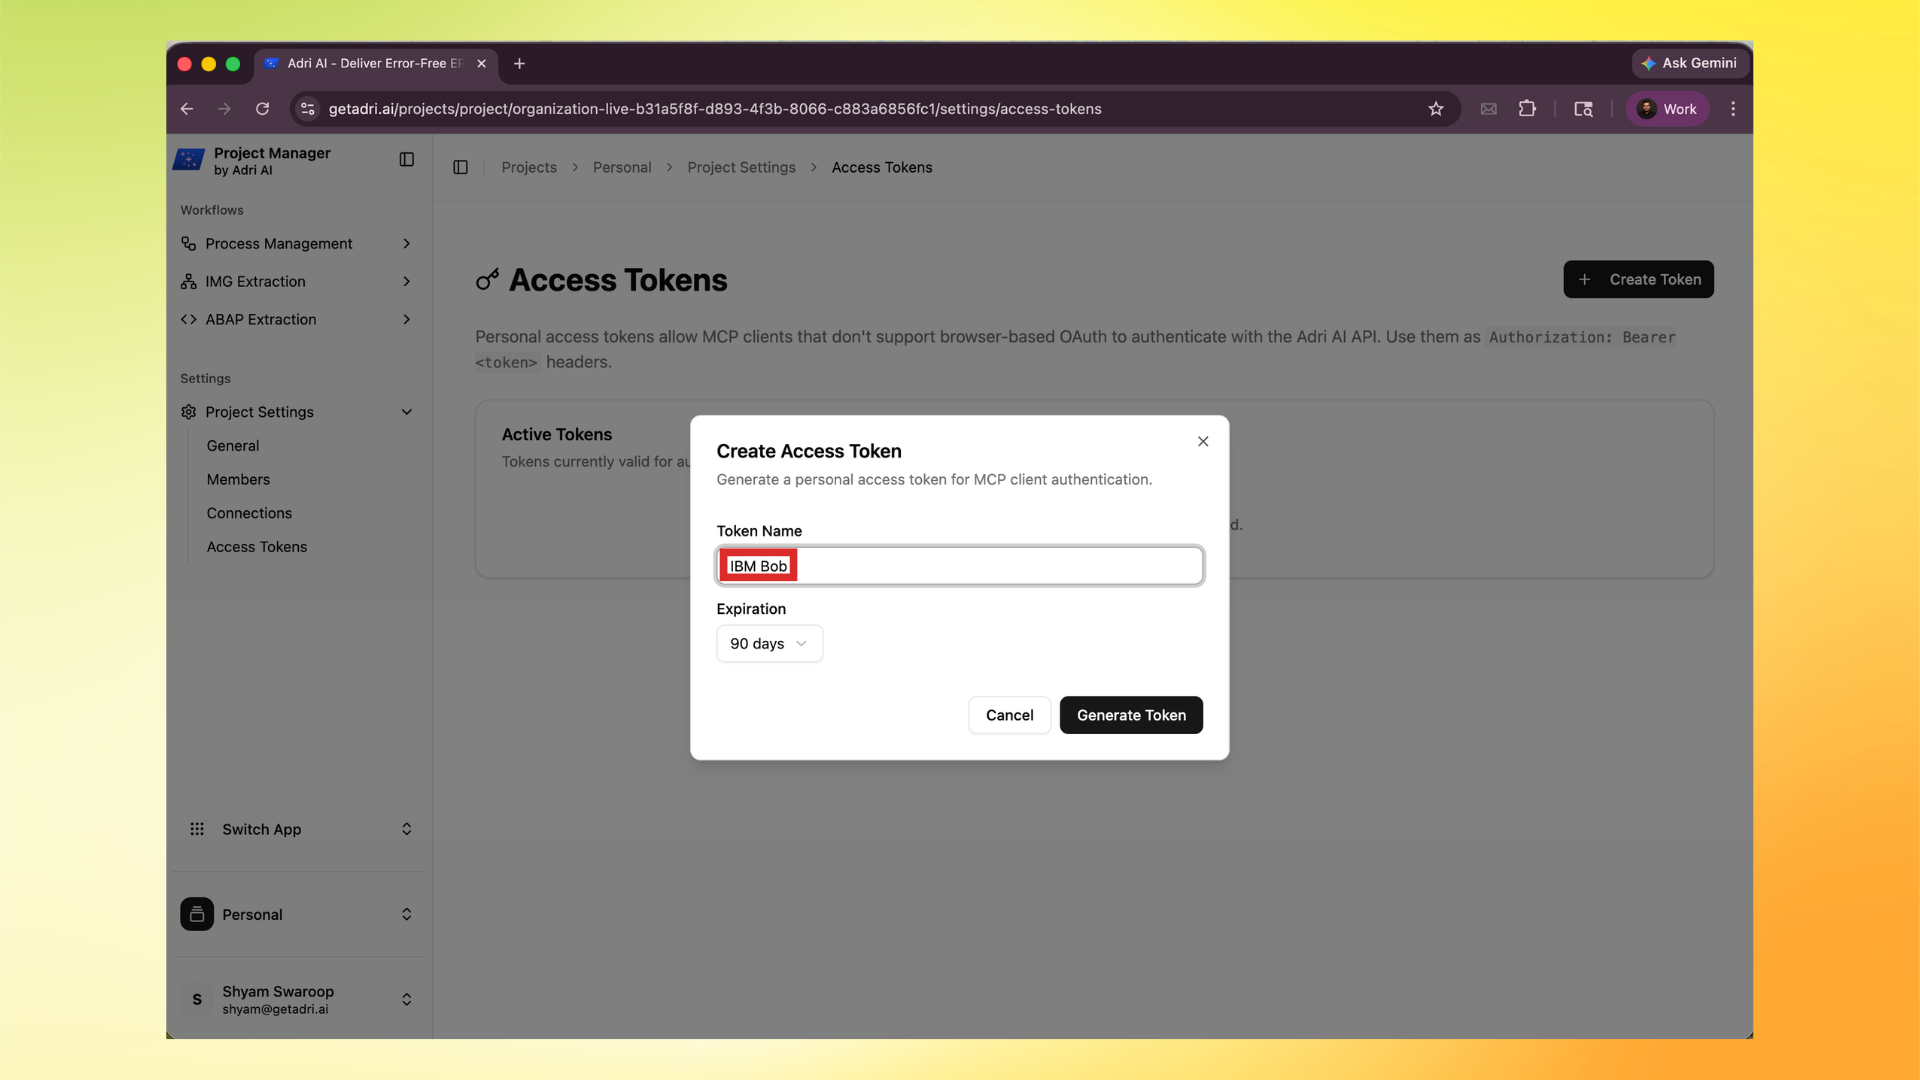The image size is (1920, 1080).
Task: Switch to the Connections settings page
Action: click(x=249, y=513)
